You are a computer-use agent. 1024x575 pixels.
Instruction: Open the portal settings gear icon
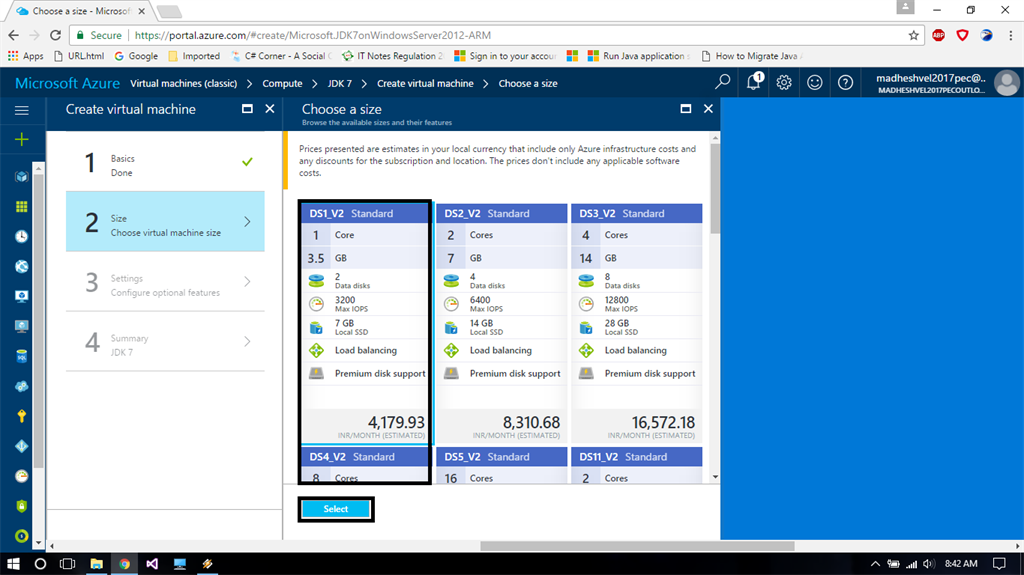click(x=784, y=82)
